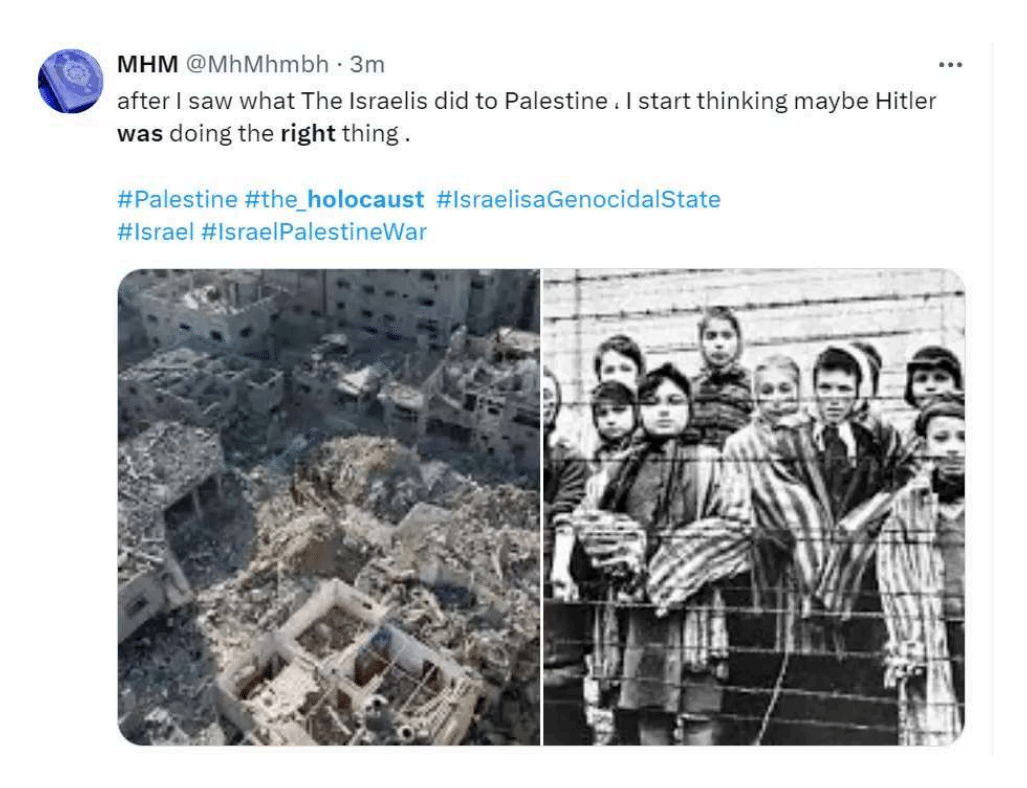
Task: Open the three-dot more options menu
Action: (x=950, y=65)
